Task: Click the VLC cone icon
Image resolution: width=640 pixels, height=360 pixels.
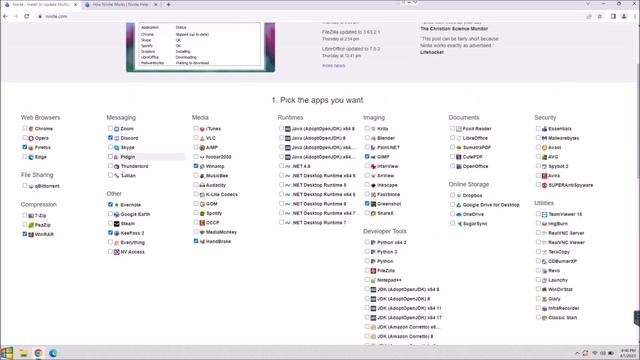Action: click(x=202, y=138)
